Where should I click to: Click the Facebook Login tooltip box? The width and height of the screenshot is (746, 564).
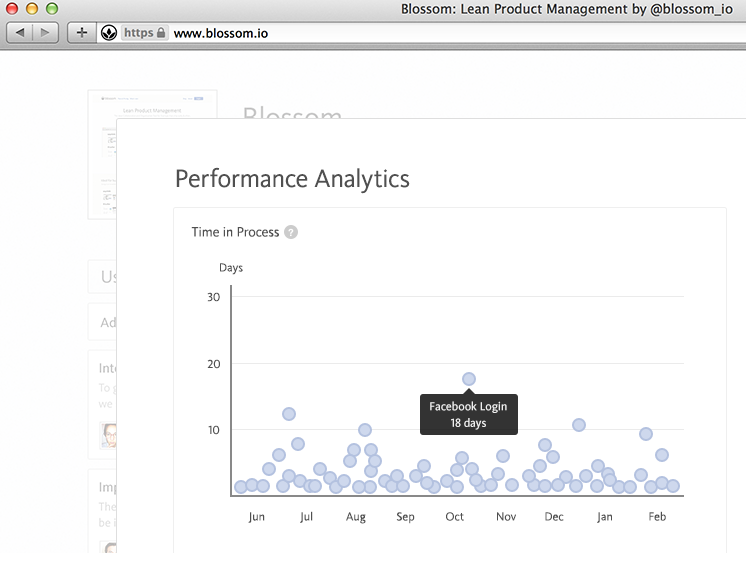pyautogui.click(x=468, y=414)
